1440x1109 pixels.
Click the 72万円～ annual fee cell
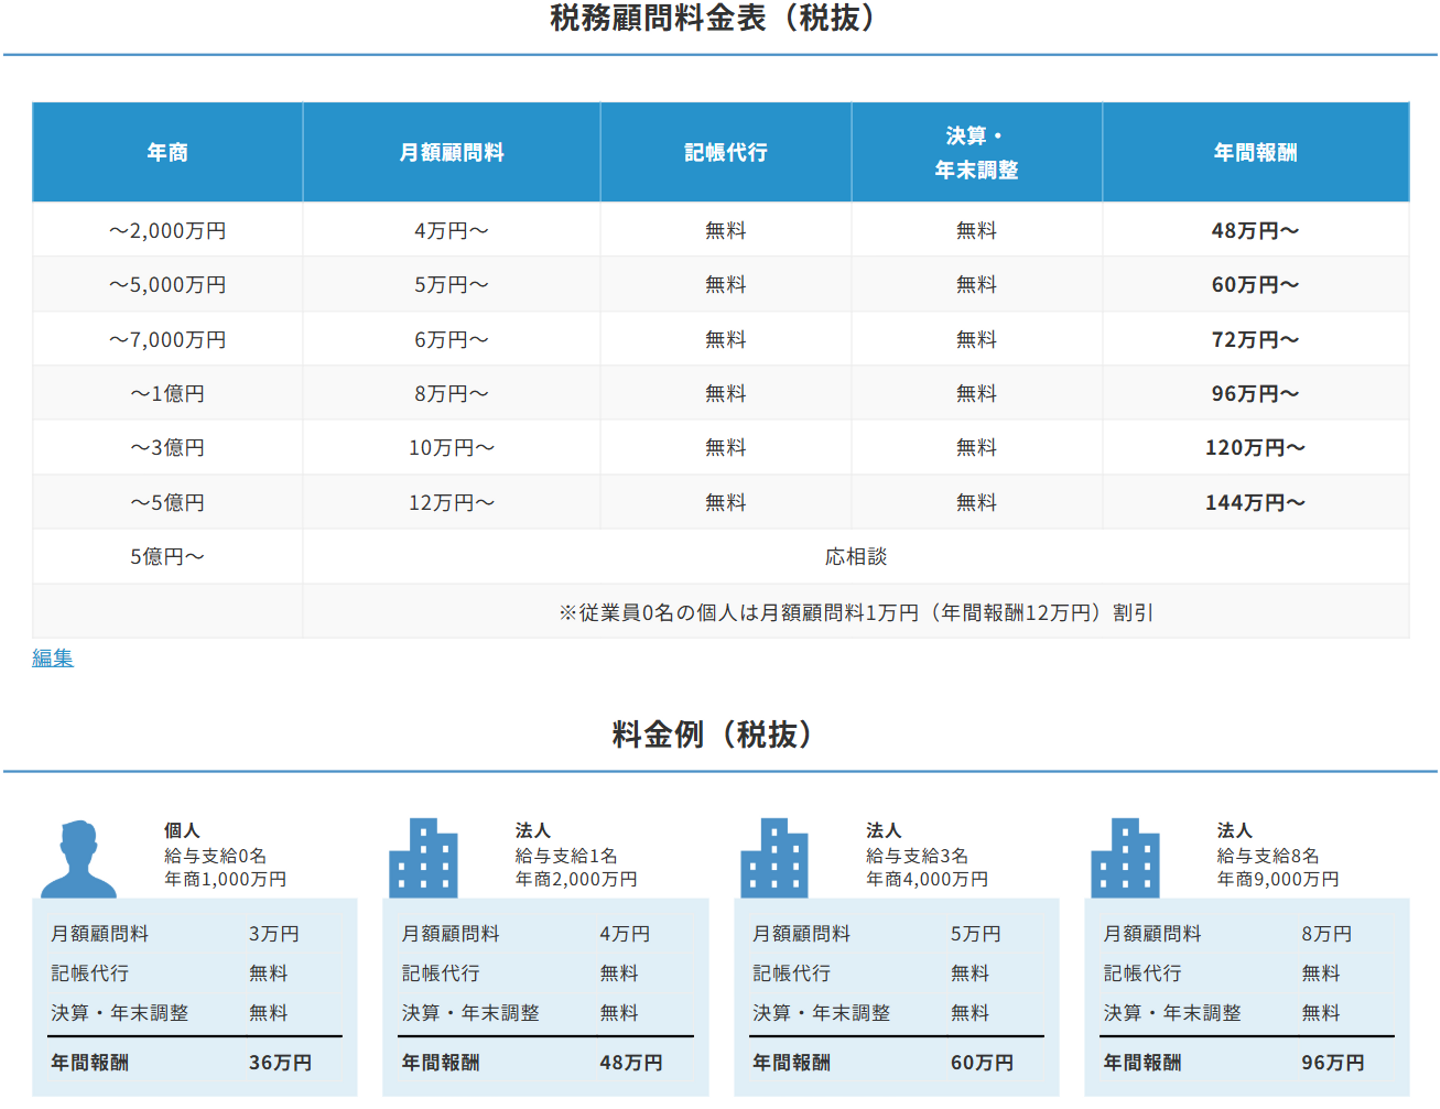click(1256, 340)
